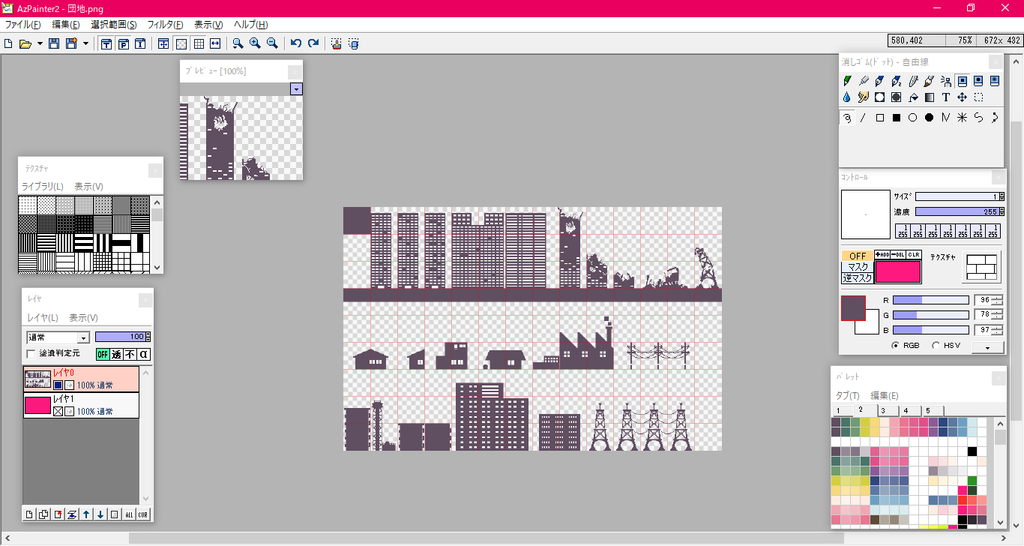Select the マスク color mask option
The width and height of the screenshot is (1024, 546).
tap(857, 266)
